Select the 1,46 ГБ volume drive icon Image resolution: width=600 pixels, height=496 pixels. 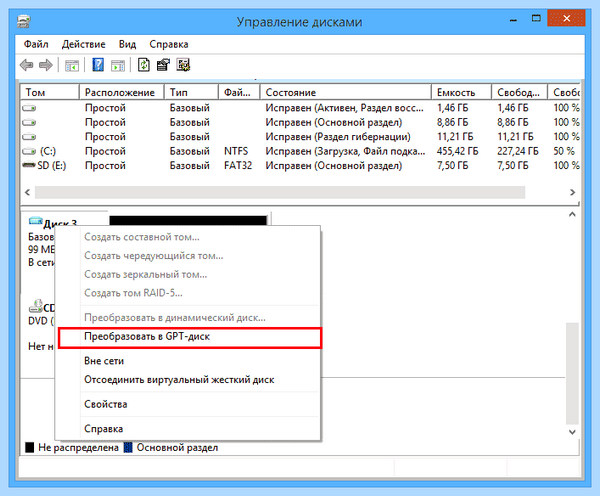coord(29,108)
